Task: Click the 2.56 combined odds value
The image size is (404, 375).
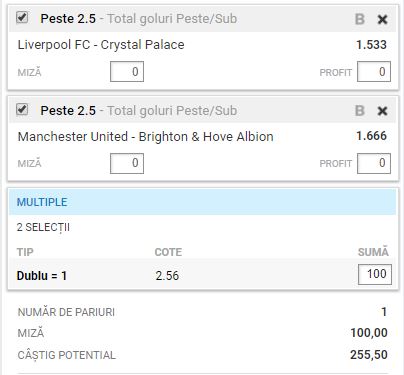Action: (x=167, y=276)
